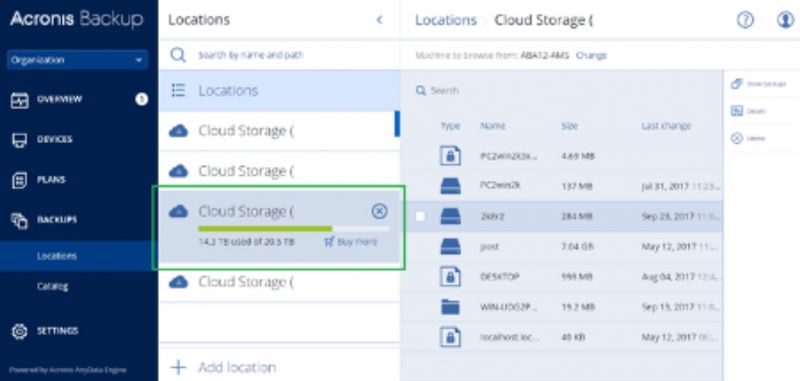Click the search magnifier in Locations panel
This screenshot has height=381, width=800.
click(178, 55)
